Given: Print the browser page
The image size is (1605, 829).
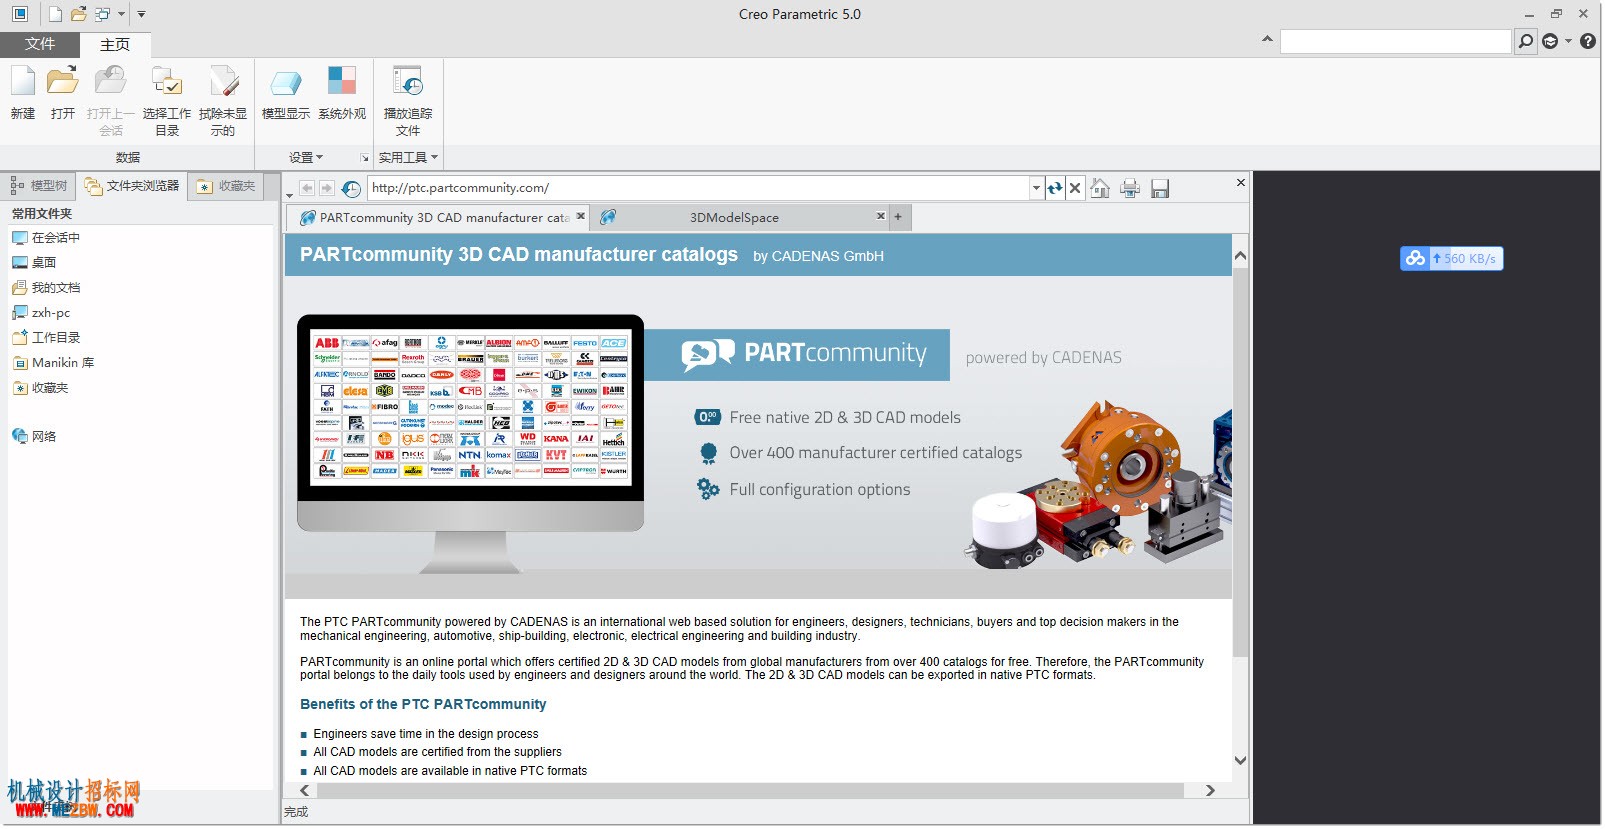Looking at the screenshot, I should [x=1130, y=188].
